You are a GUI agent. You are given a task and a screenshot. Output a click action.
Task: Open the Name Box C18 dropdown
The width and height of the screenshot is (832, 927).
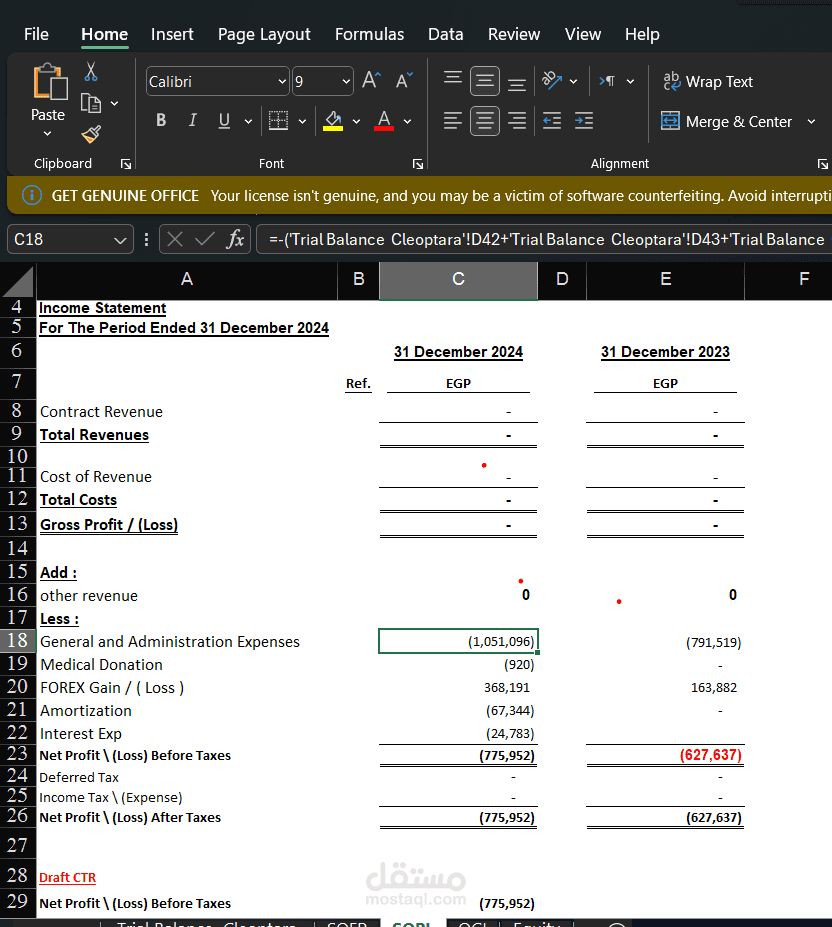click(x=120, y=239)
